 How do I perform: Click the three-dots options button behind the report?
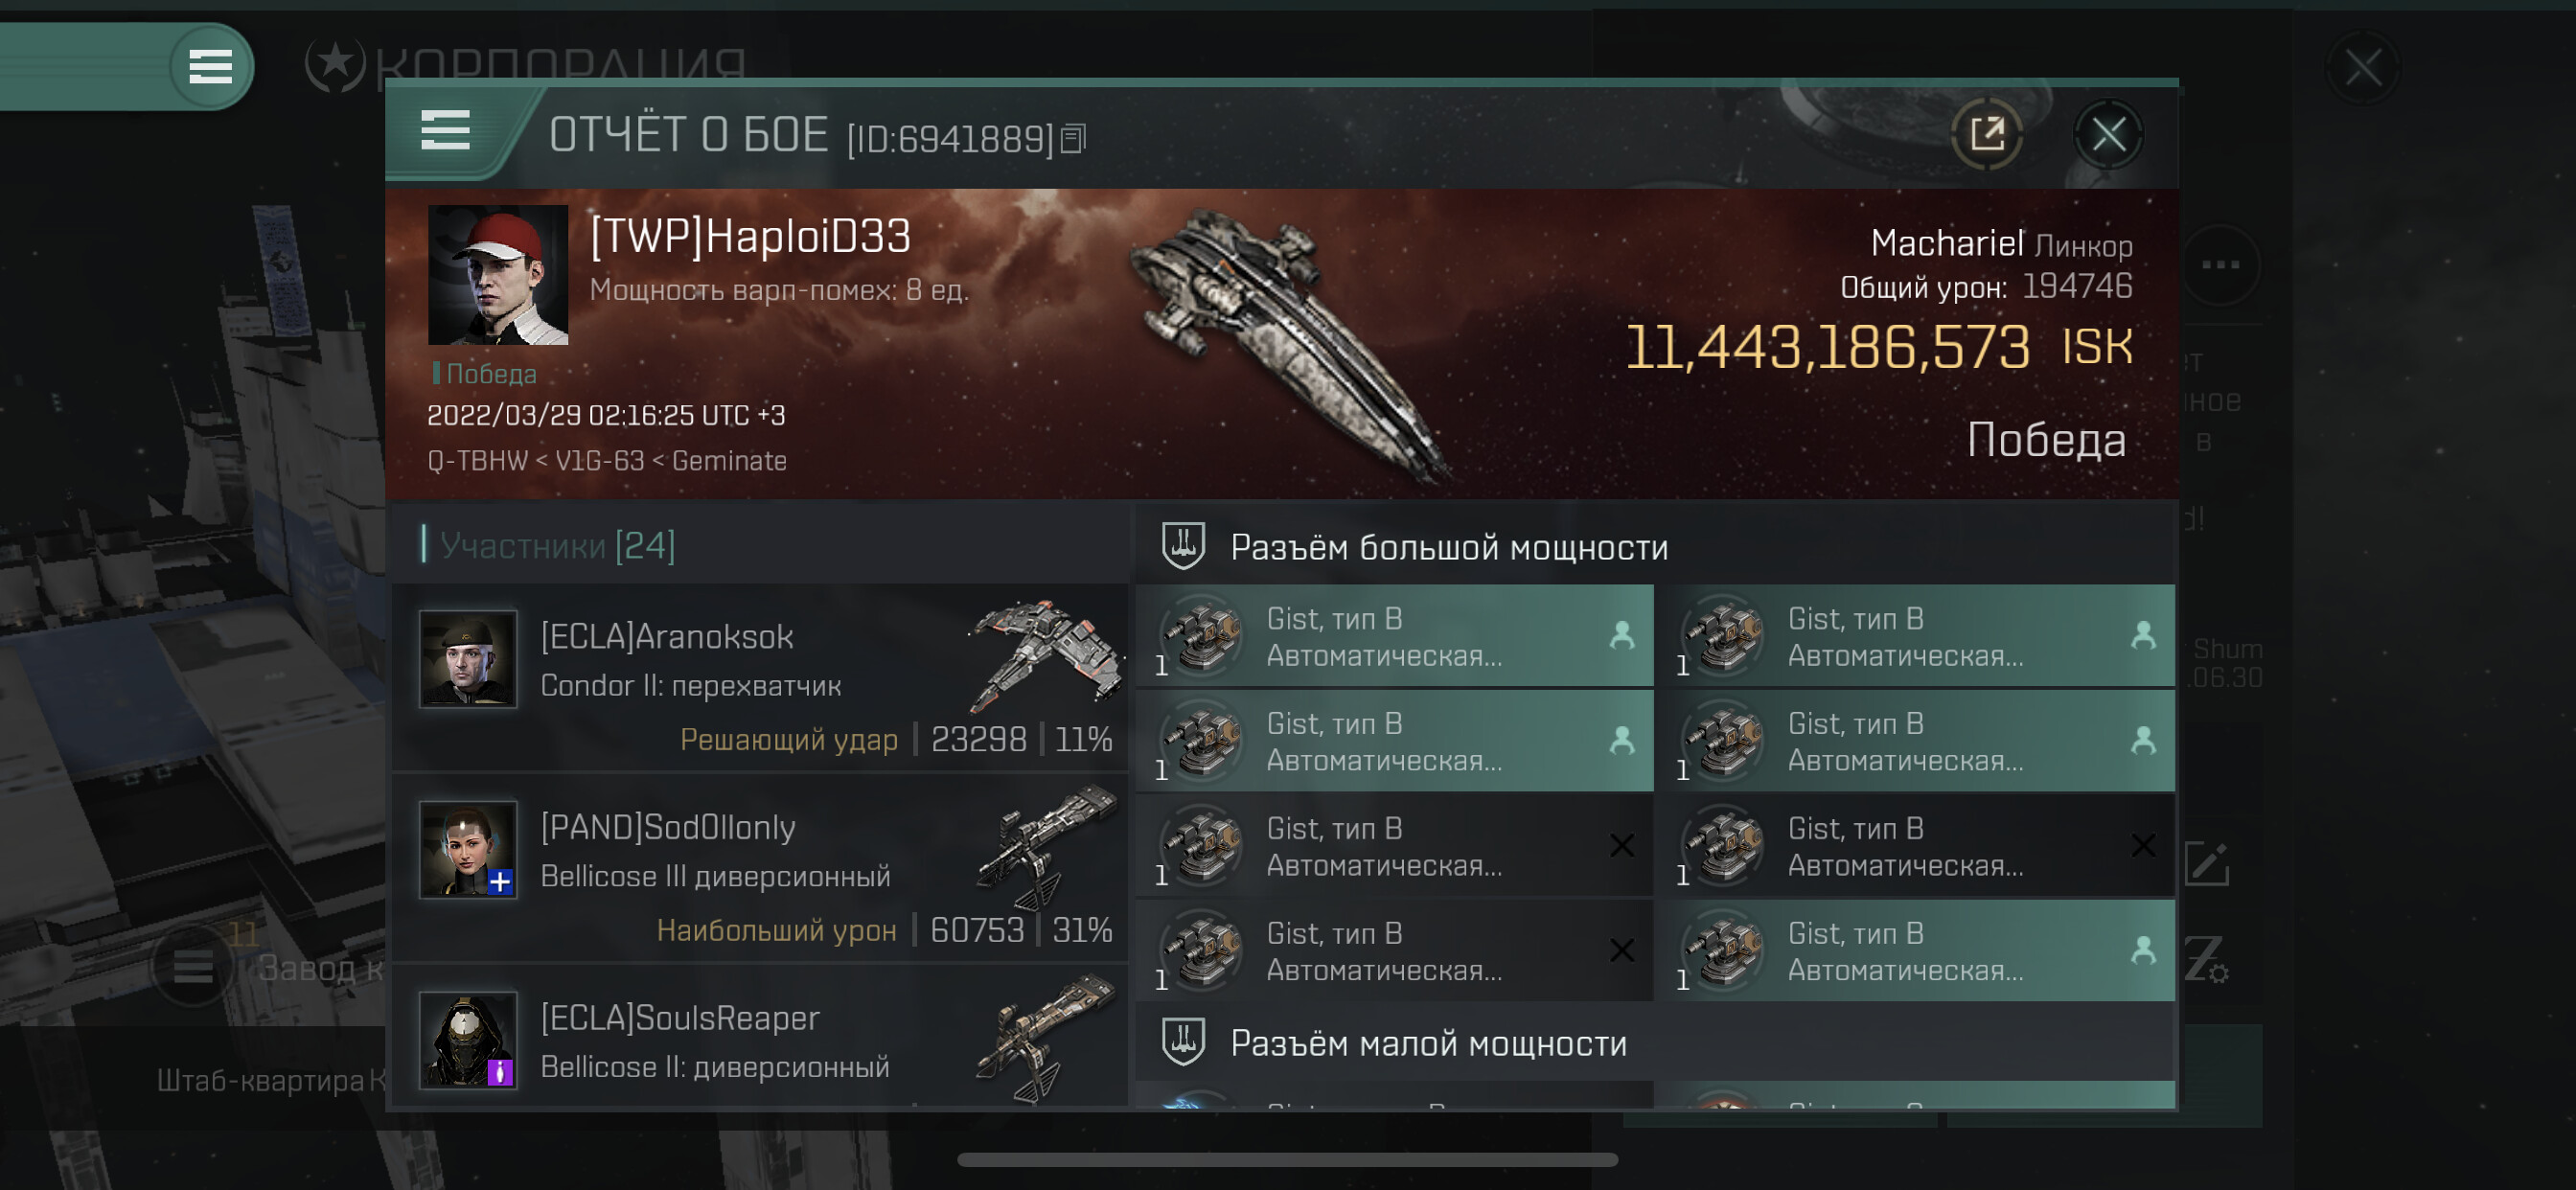[x=2220, y=265]
